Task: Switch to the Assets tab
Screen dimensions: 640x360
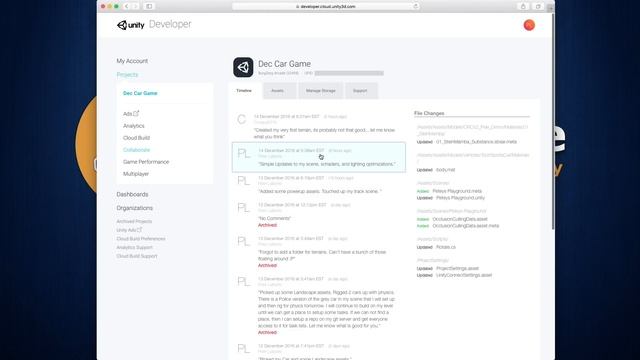Action: pyautogui.click(x=278, y=91)
